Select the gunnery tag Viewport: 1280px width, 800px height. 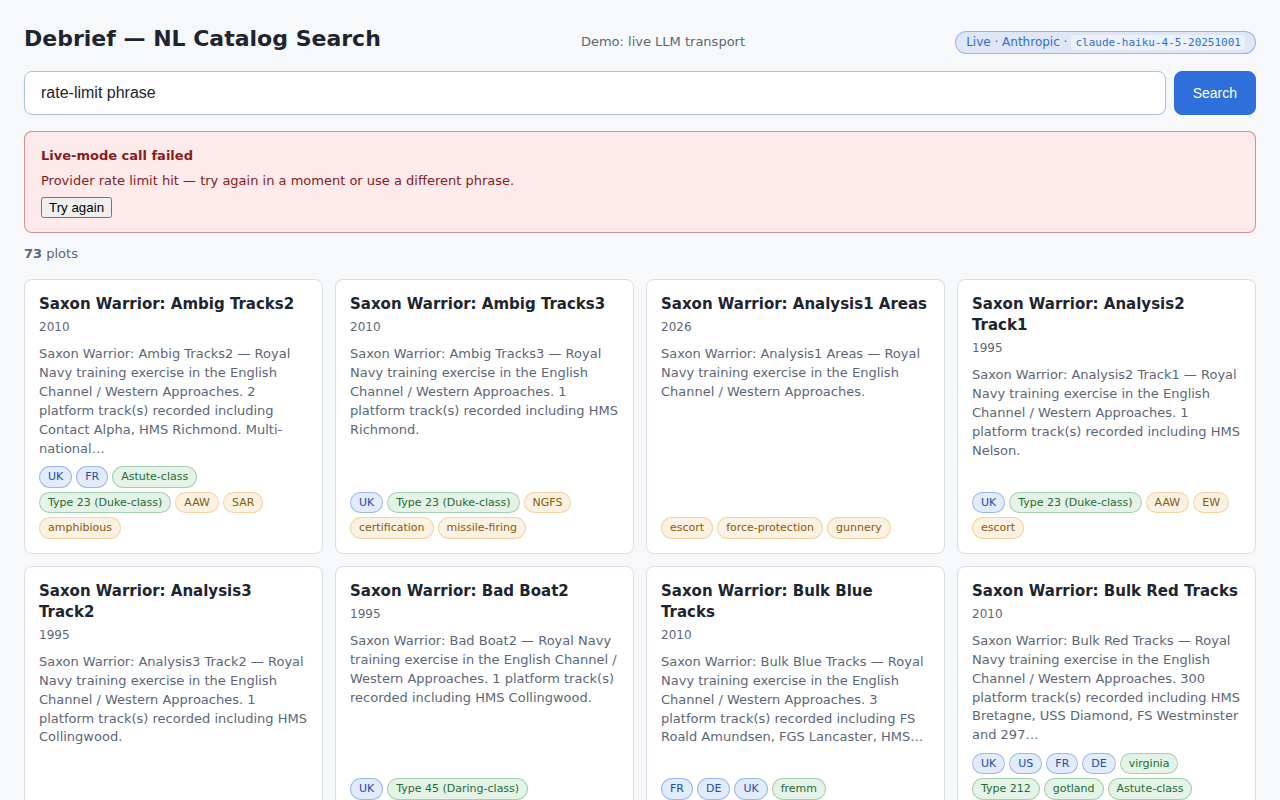pyautogui.click(x=858, y=527)
